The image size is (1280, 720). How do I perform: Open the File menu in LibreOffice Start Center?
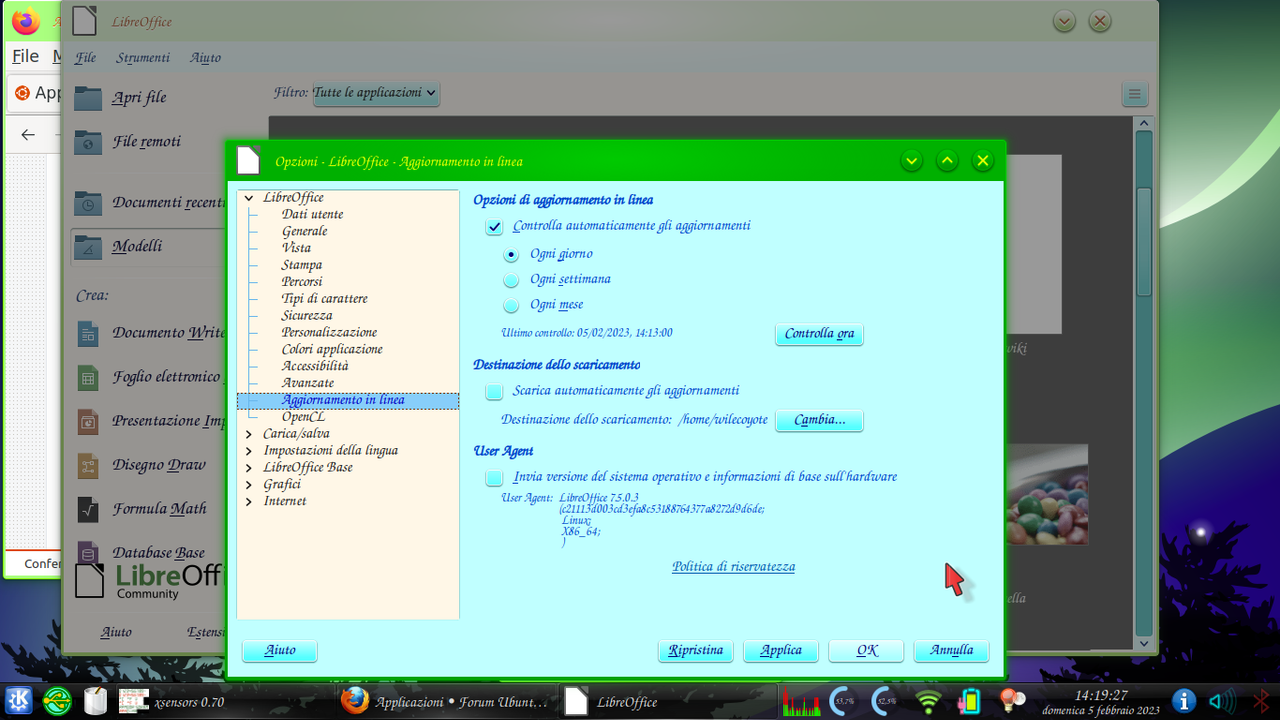click(x=86, y=58)
